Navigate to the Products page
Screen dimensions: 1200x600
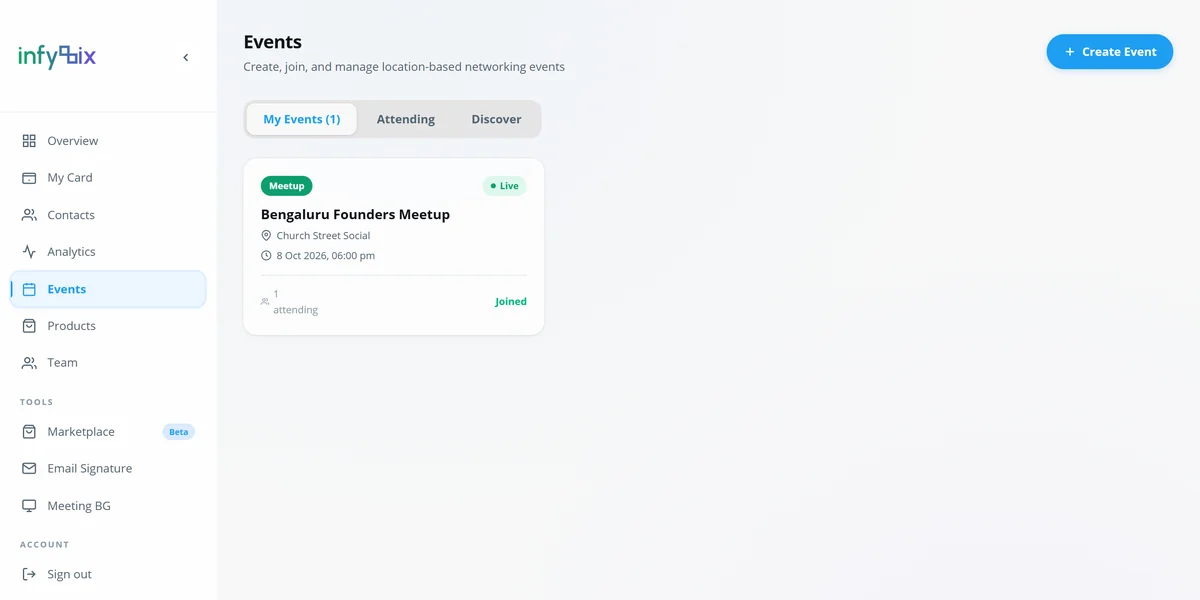108,326
